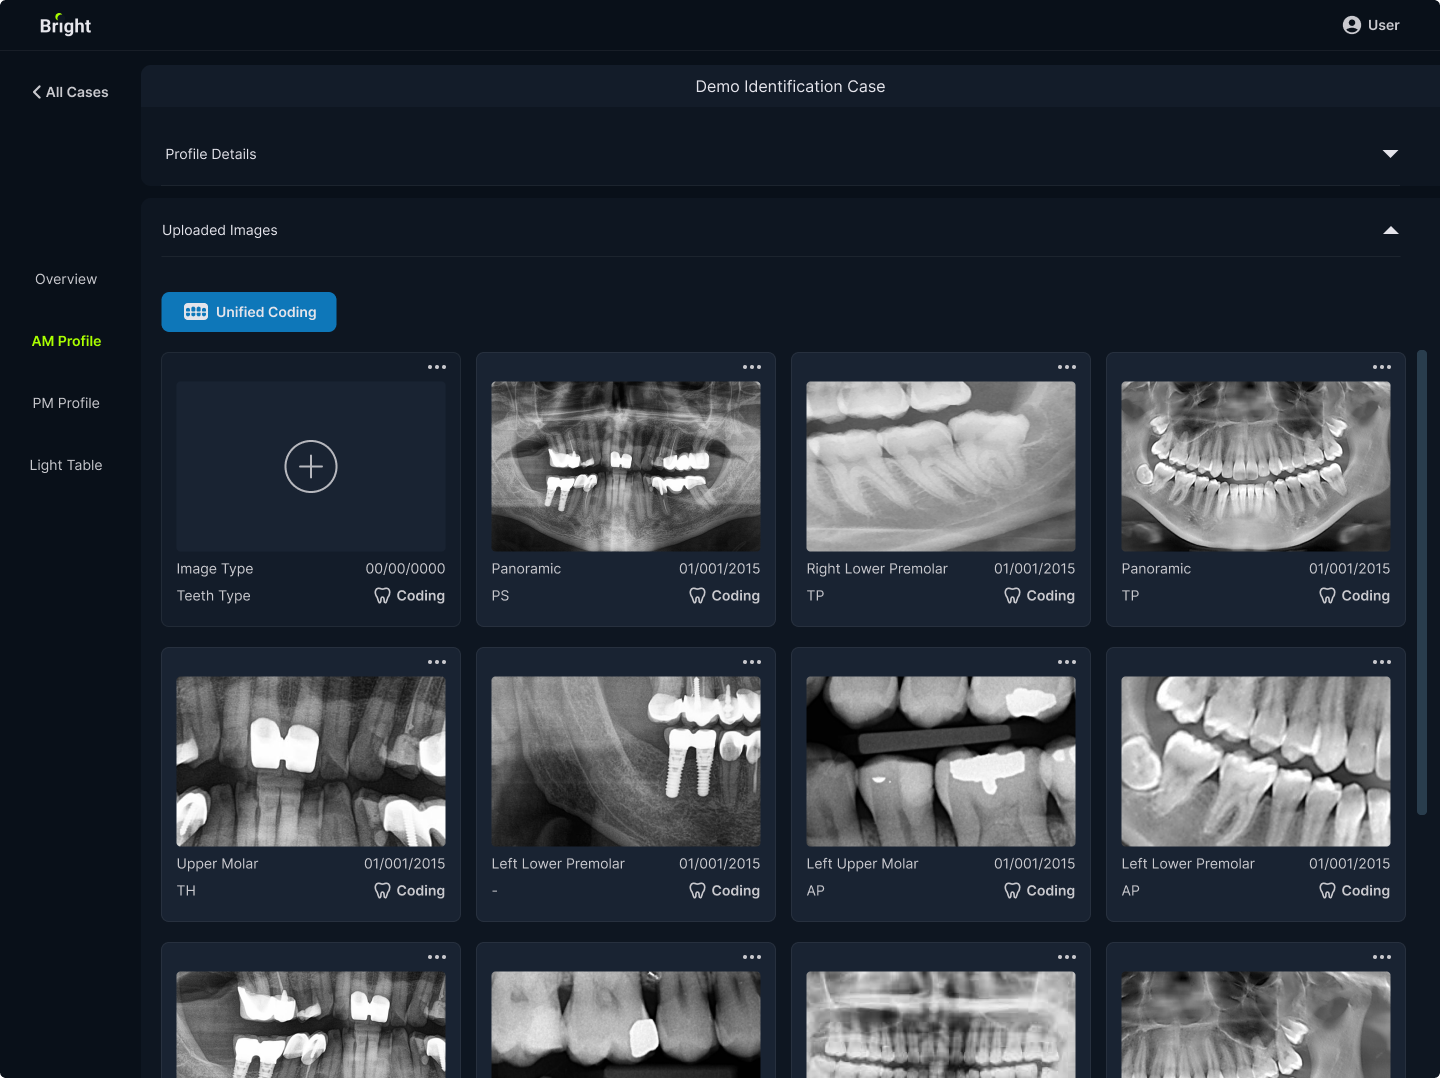Click the User label in the header

[x=1384, y=25]
